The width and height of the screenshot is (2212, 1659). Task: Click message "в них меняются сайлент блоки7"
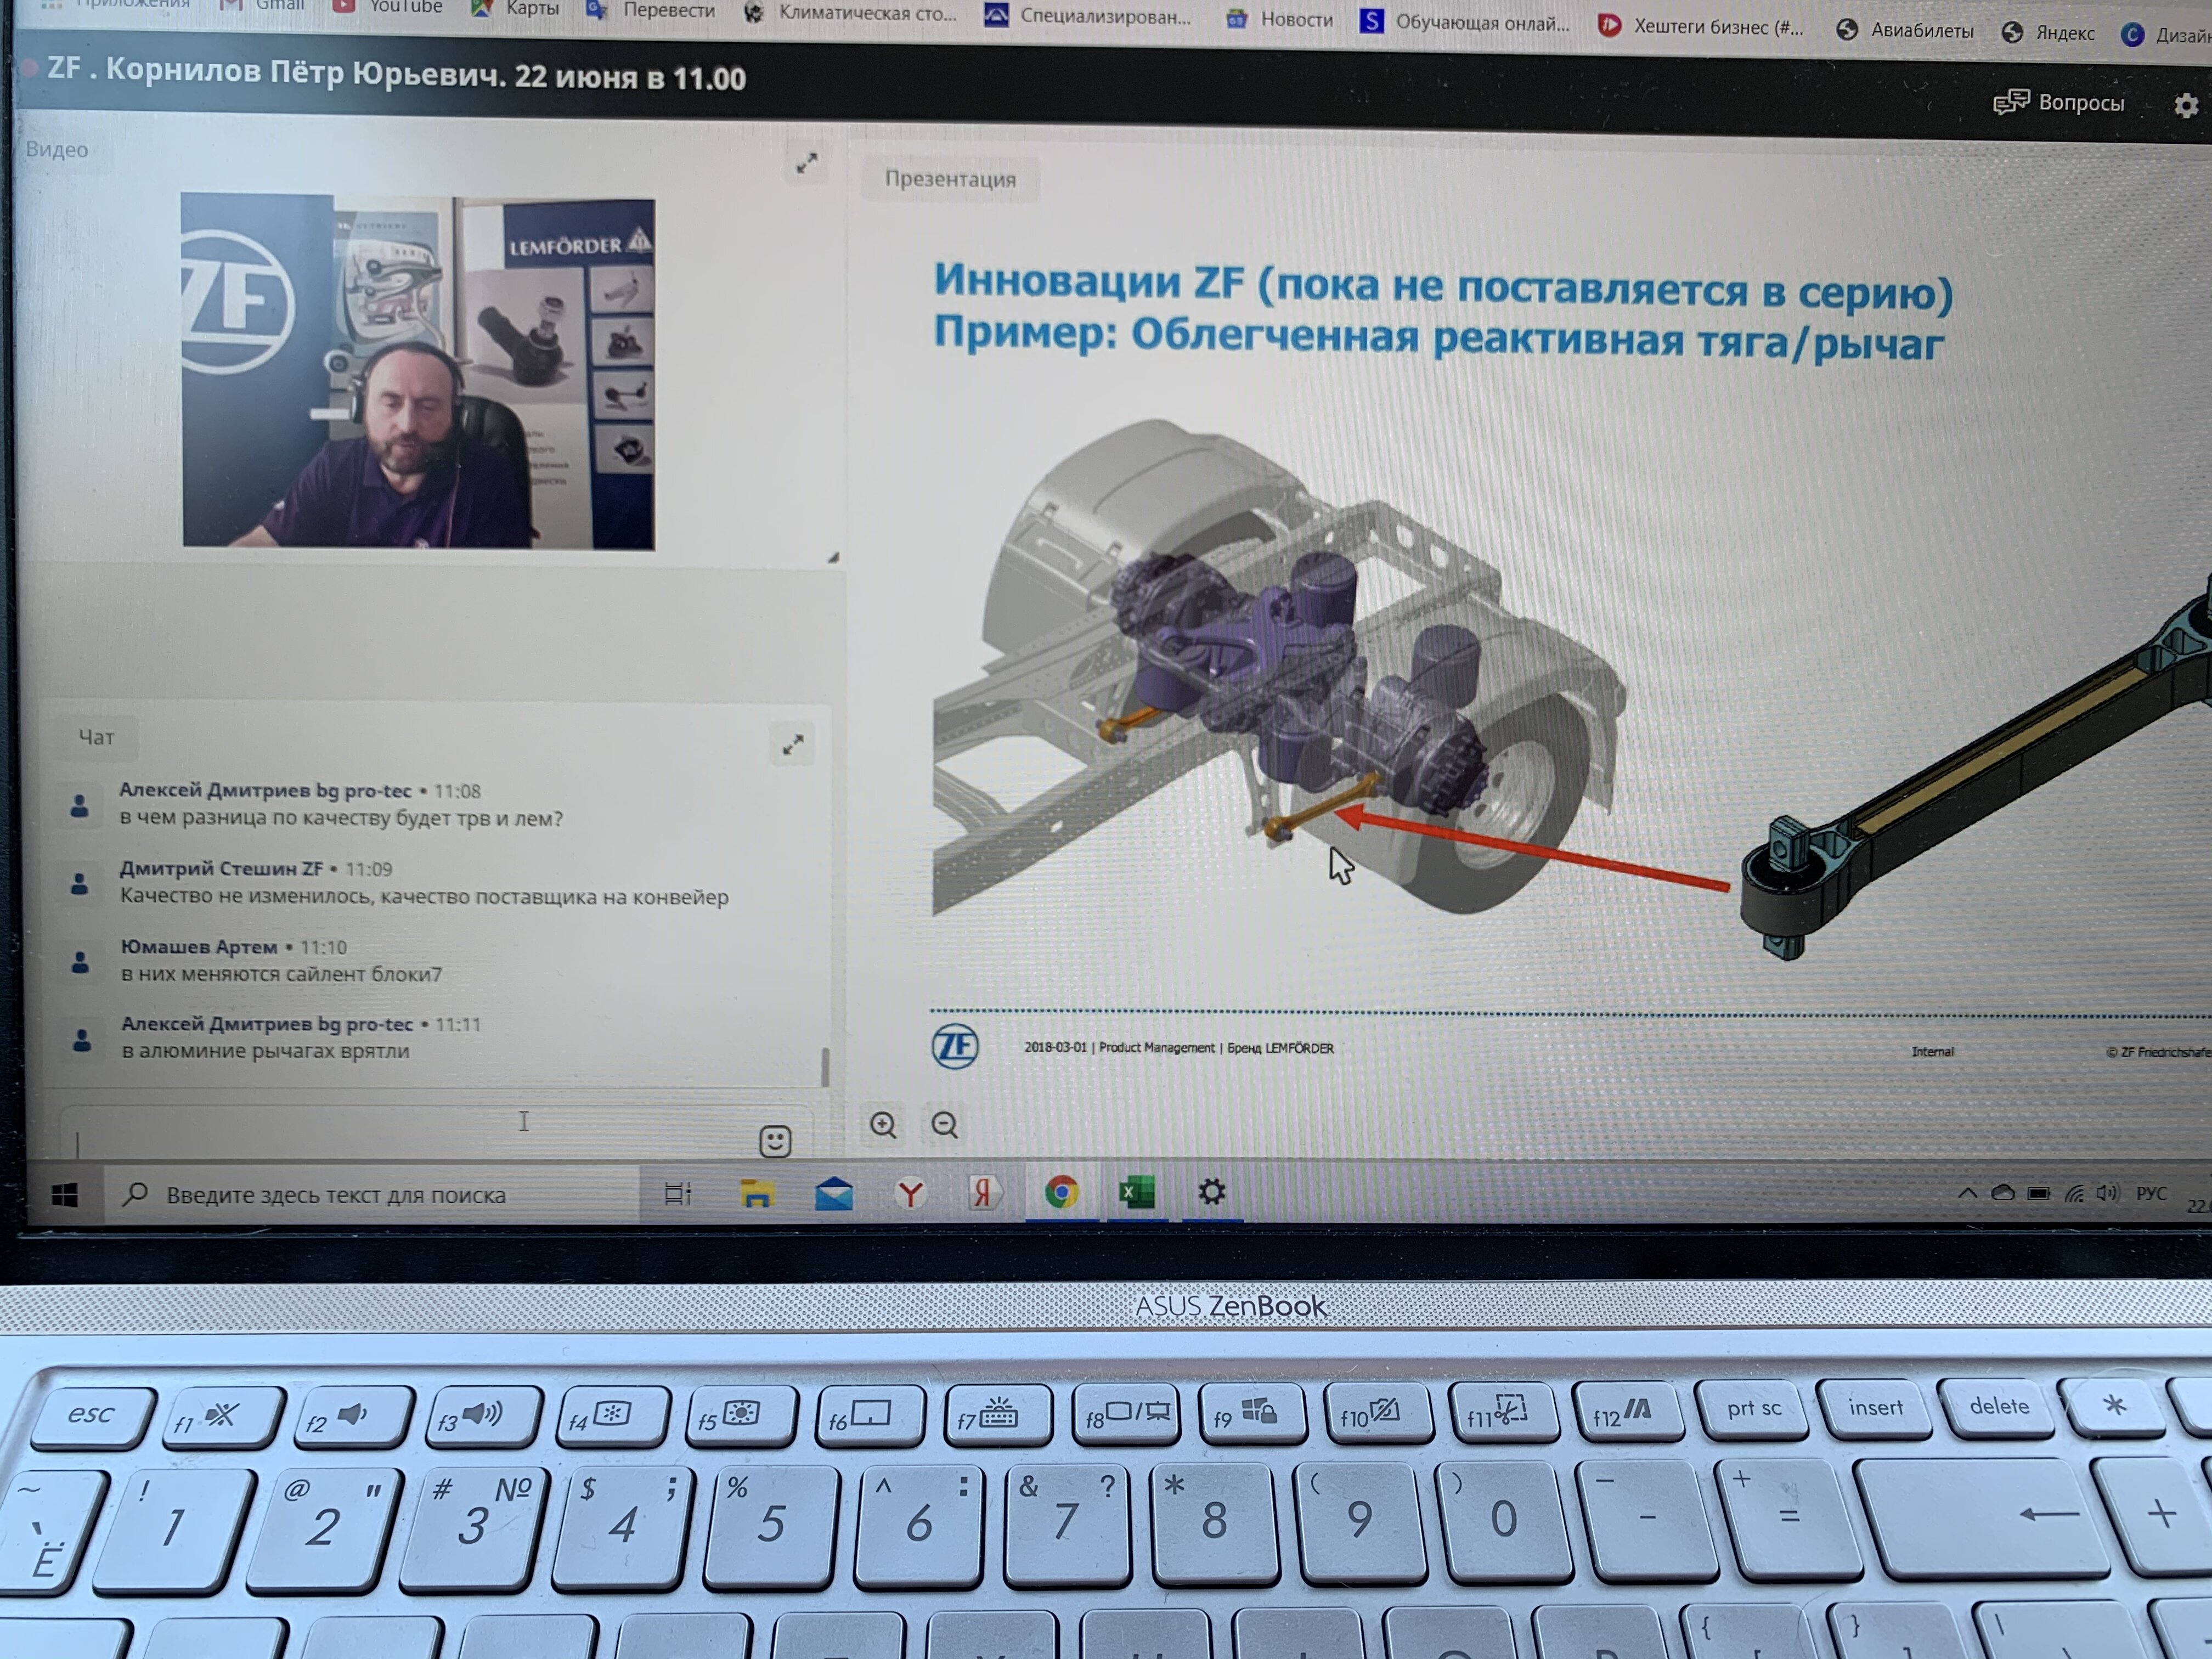click(281, 974)
